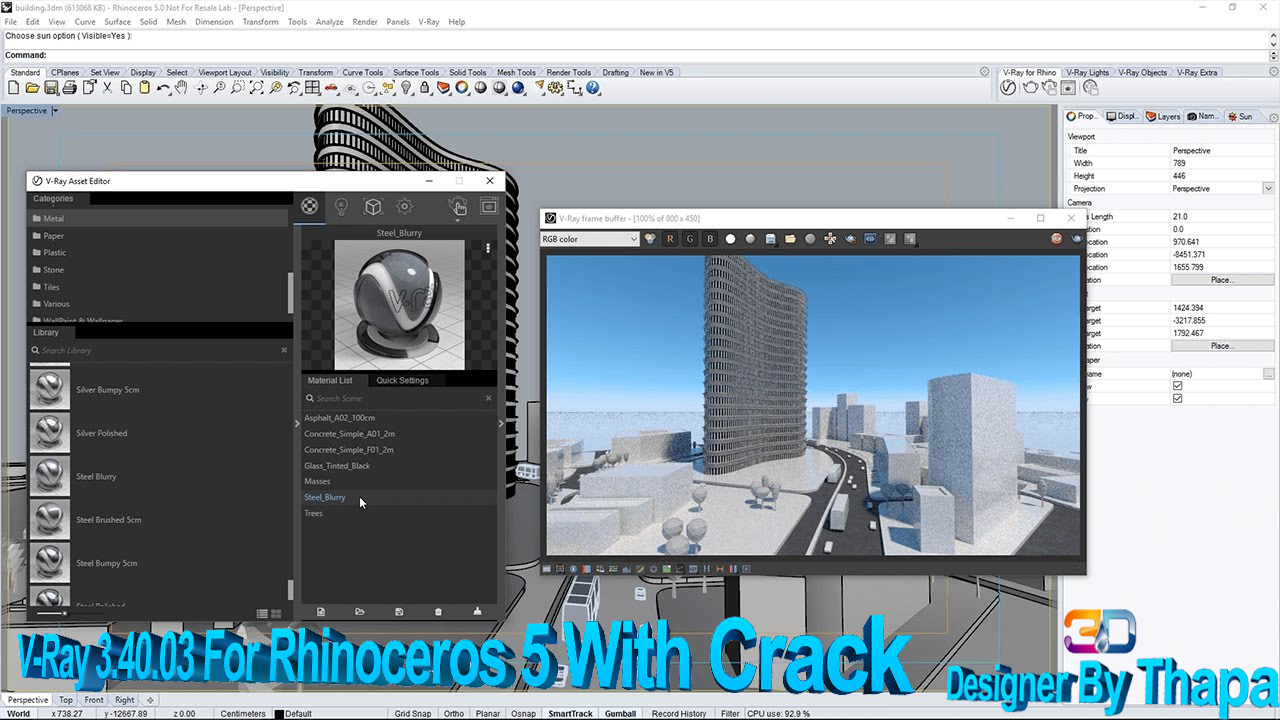Click the Print icon in Rhino toolbar

click(70, 88)
